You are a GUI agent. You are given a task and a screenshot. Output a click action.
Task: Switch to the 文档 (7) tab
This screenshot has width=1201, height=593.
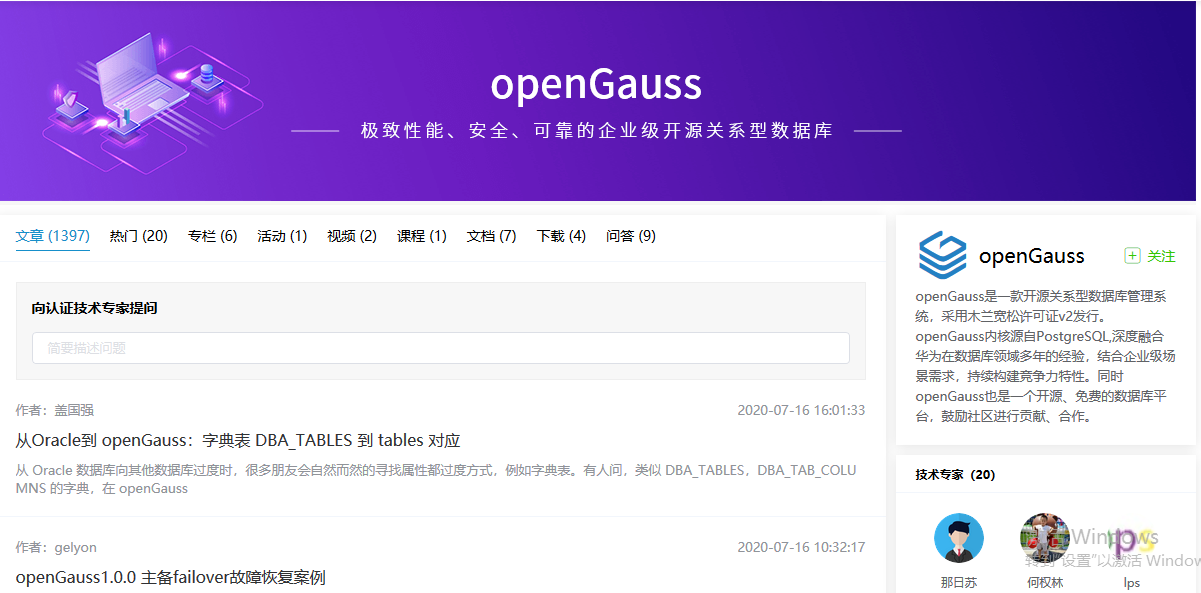(491, 236)
